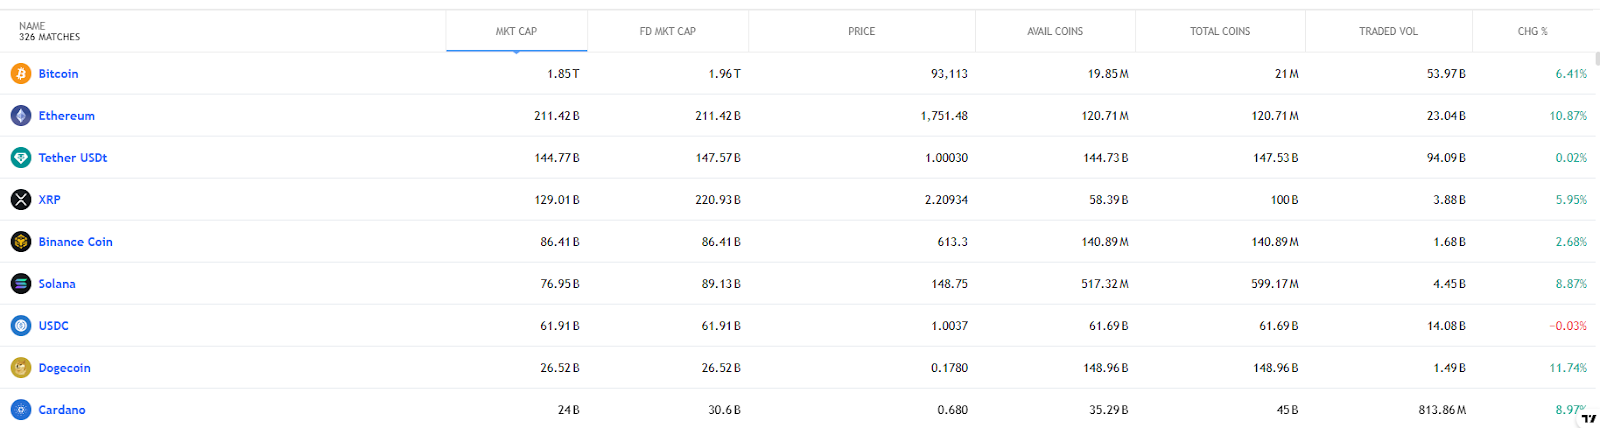Select Solana total coins 599.17M
This screenshot has height=428, width=1600.
[1275, 284]
